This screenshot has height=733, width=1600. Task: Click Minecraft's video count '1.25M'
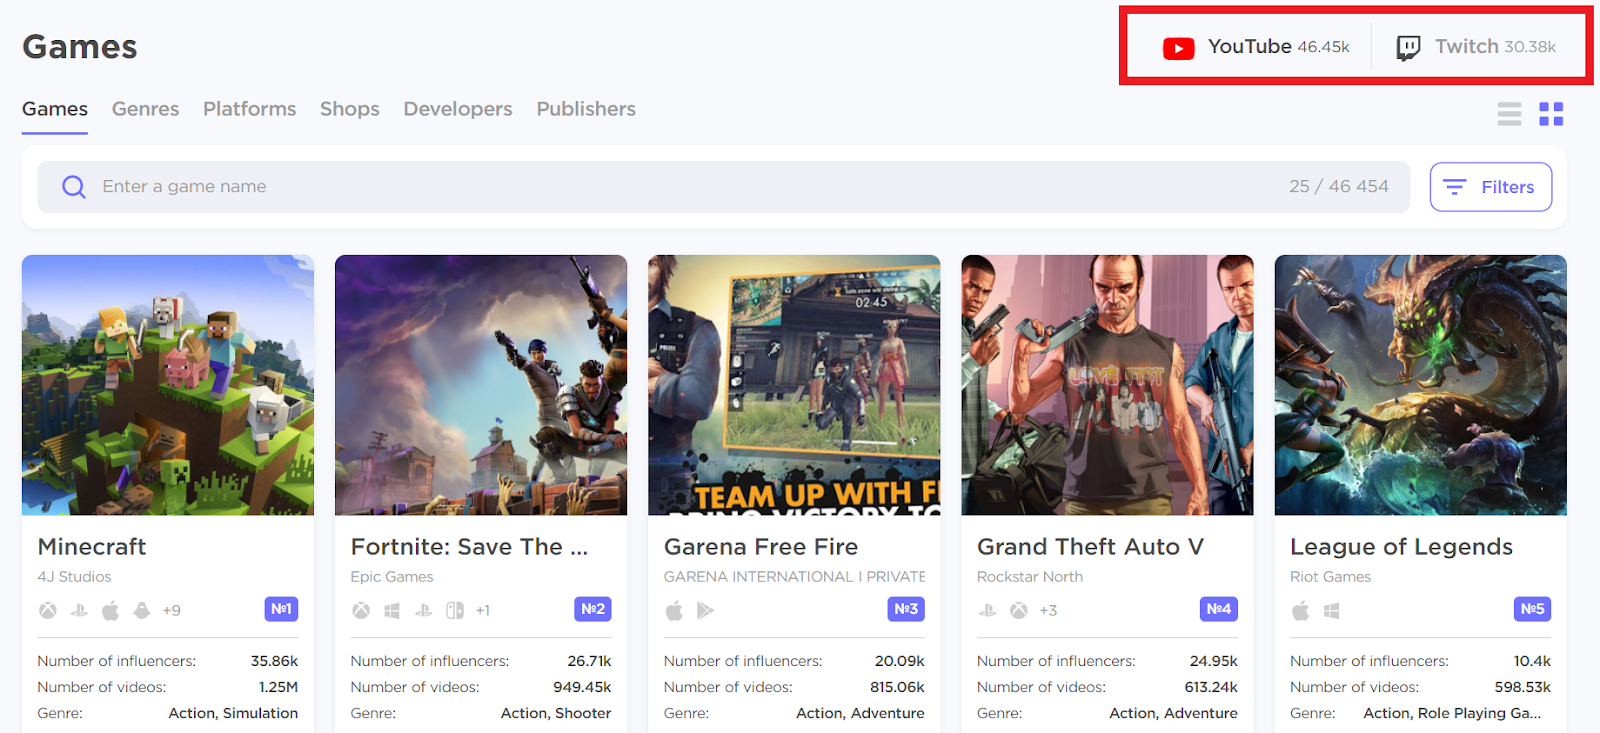click(x=278, y=687)
